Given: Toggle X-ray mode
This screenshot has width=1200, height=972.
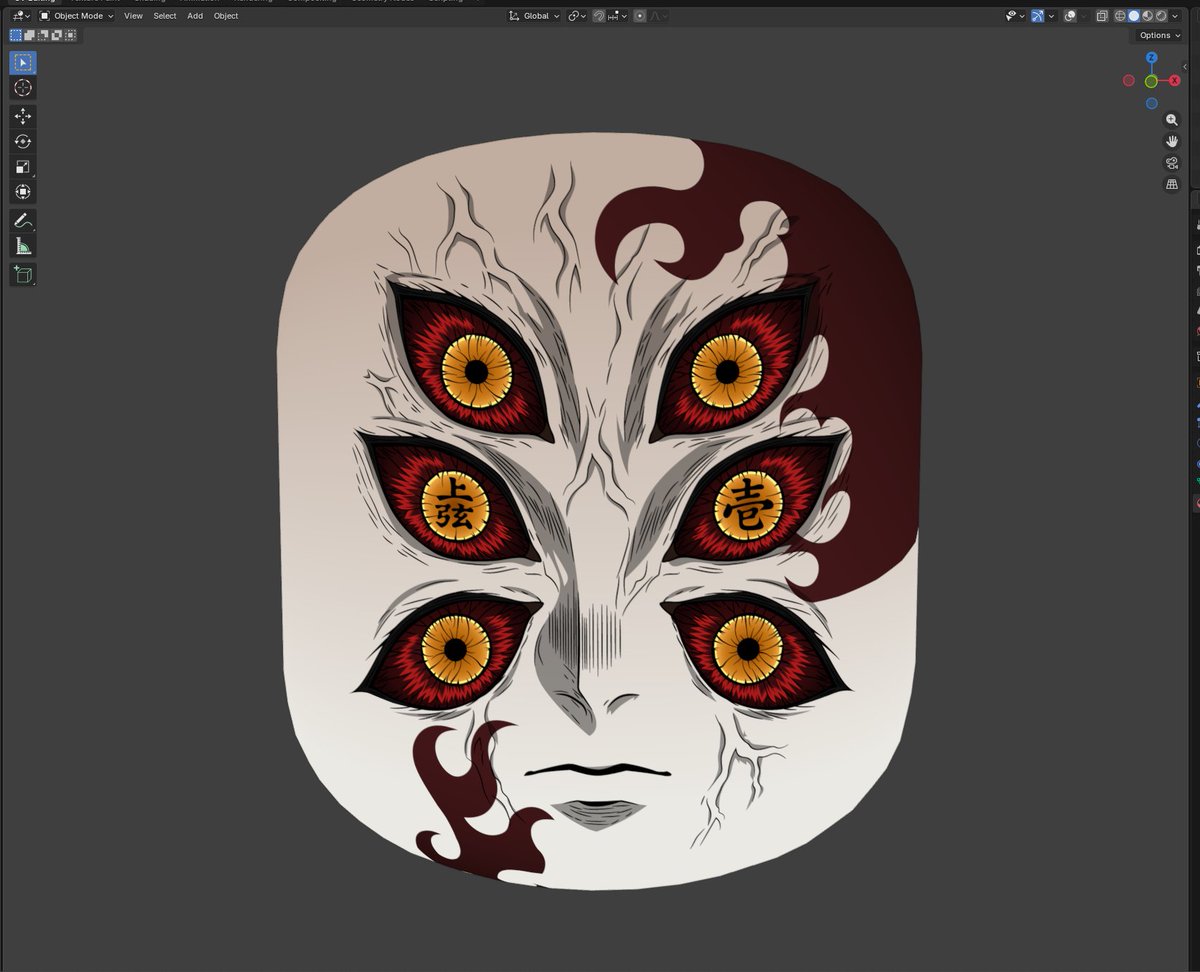Looking at the screenshot, I should tap(1102, 16).
